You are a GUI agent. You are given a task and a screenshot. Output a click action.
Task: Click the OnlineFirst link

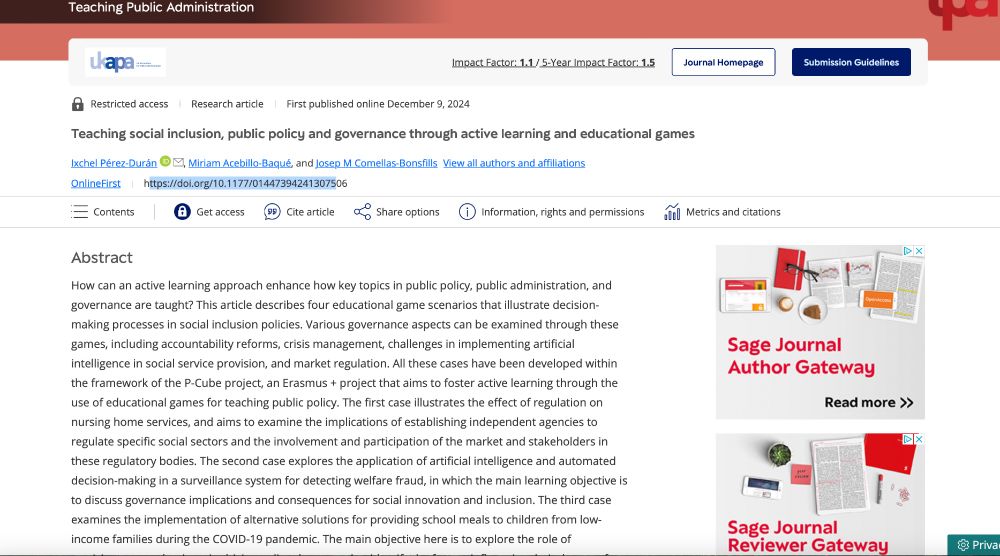96,184
